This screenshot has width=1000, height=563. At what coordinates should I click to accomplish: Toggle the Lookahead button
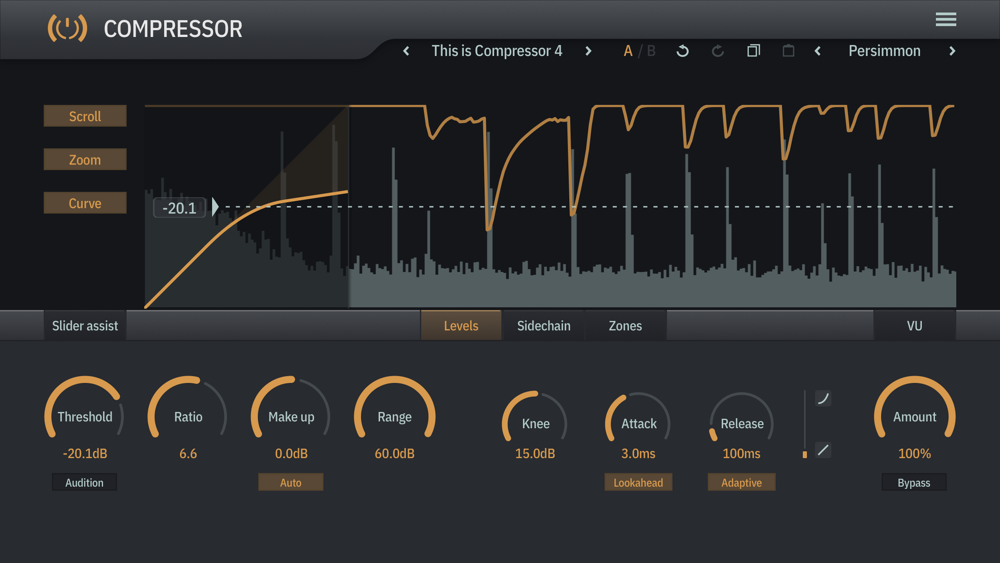point(638,483)
